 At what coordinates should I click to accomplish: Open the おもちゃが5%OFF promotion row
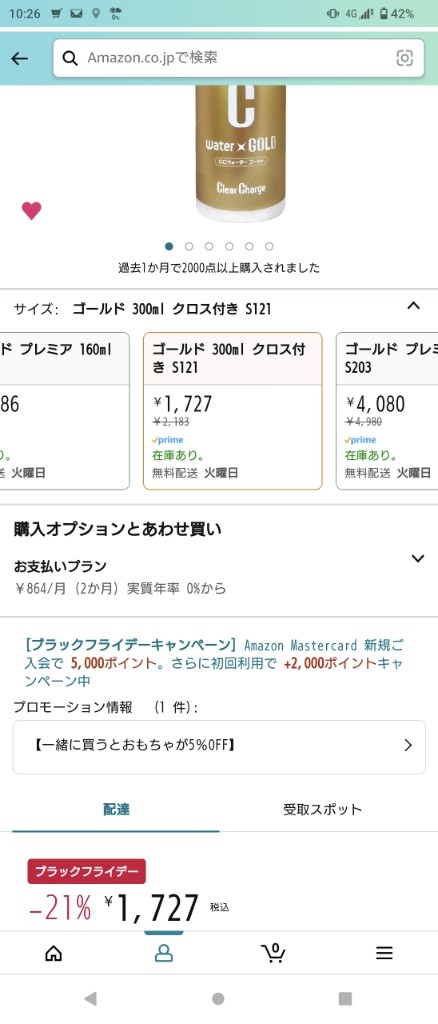click(x=219, y=747)
